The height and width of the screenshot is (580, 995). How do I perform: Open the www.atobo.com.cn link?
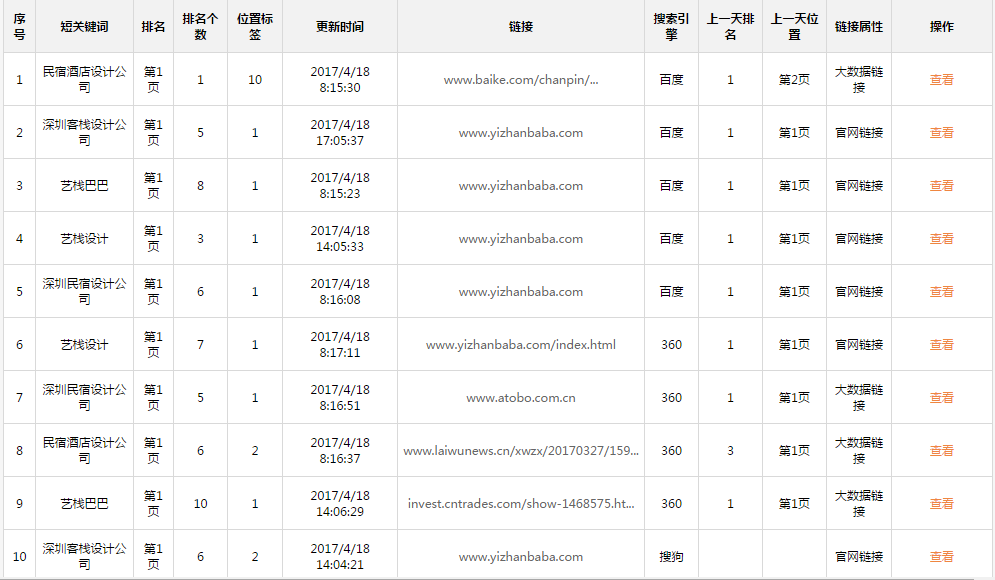click(520, 398)
